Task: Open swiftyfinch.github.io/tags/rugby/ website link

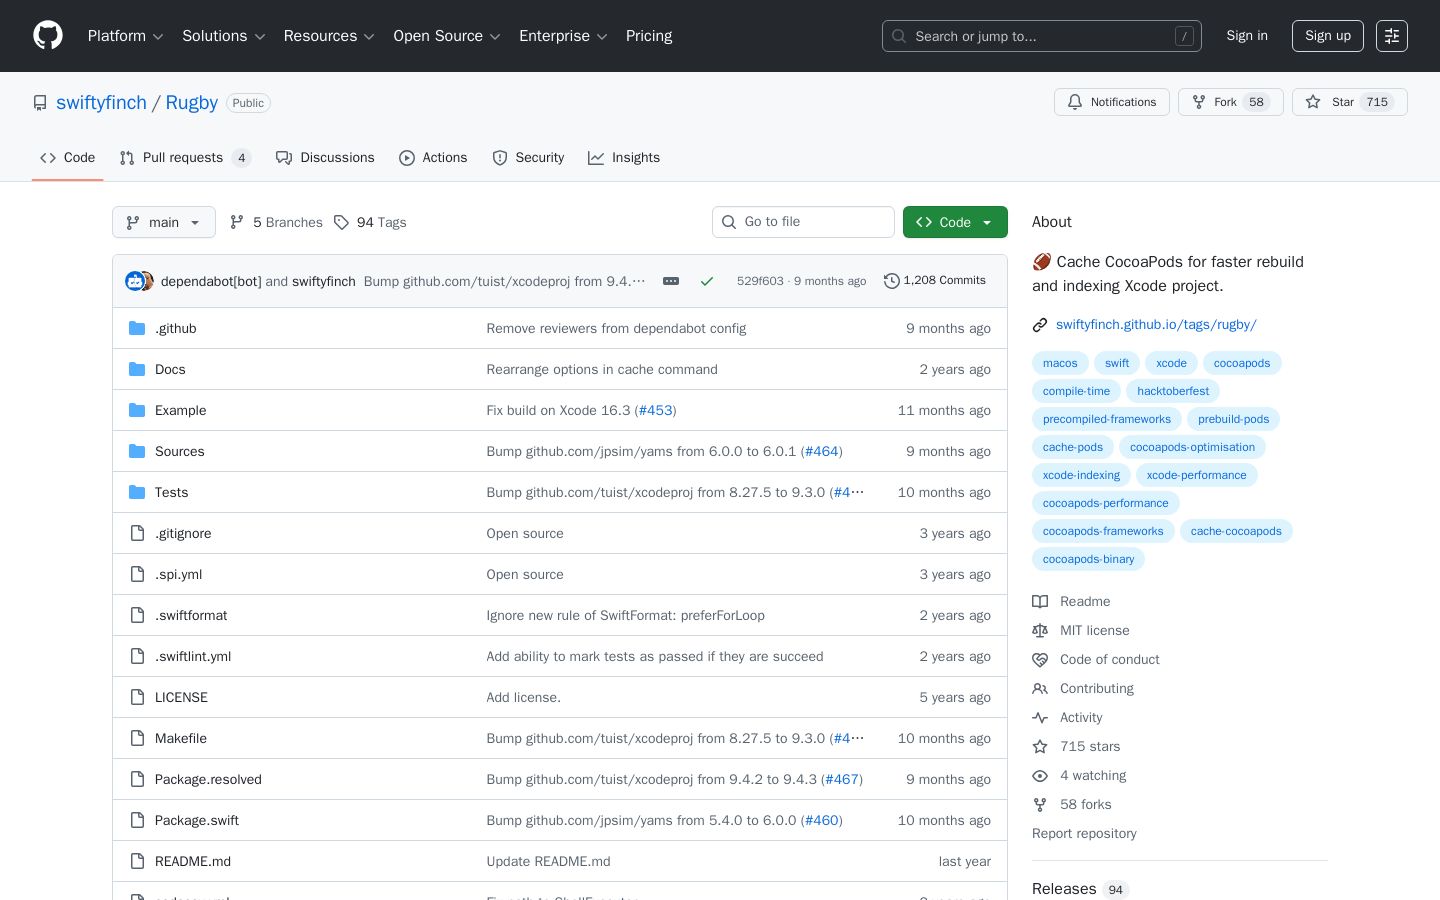Action: [x=1156, y=325]
